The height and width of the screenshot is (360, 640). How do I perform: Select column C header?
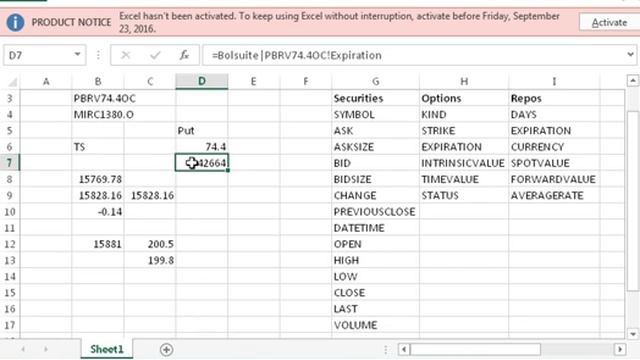150,82
